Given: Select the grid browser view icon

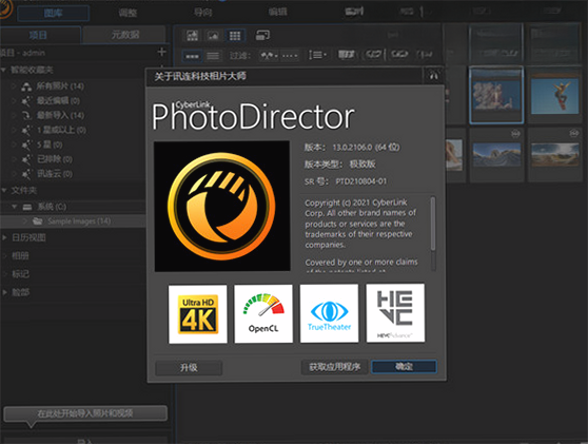Looking at the screenshot, I should pos(235,36).
